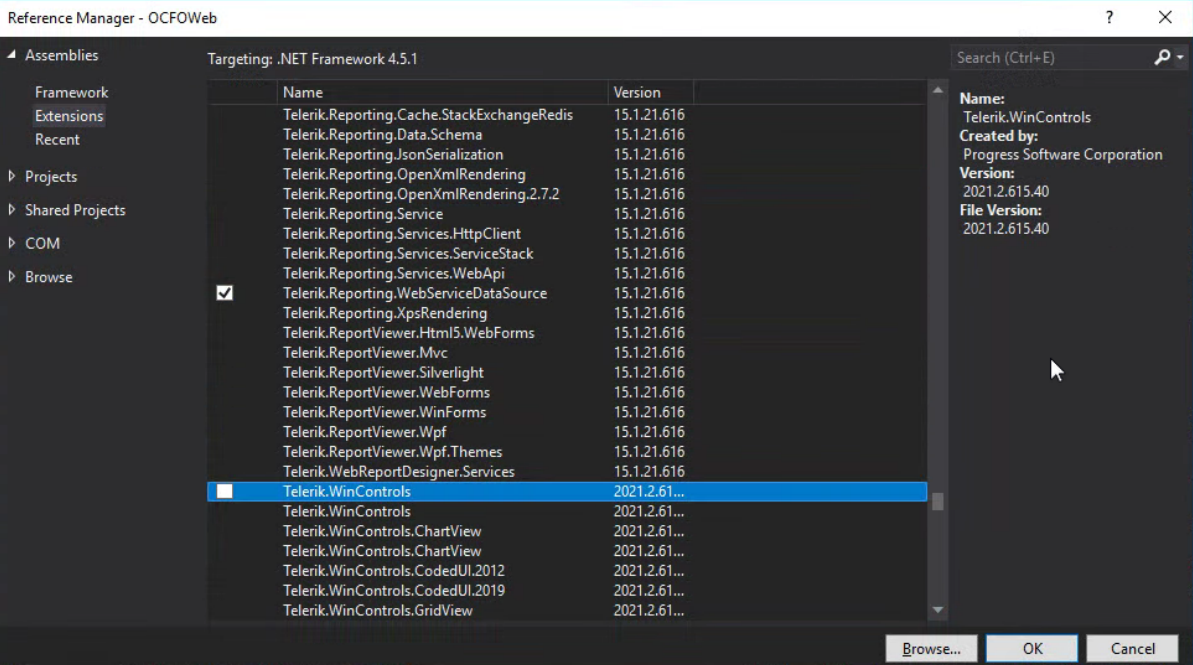Screen dimensions: 1193x665
Task: Click the list scrollbar thumb
Action: point(937,501)
